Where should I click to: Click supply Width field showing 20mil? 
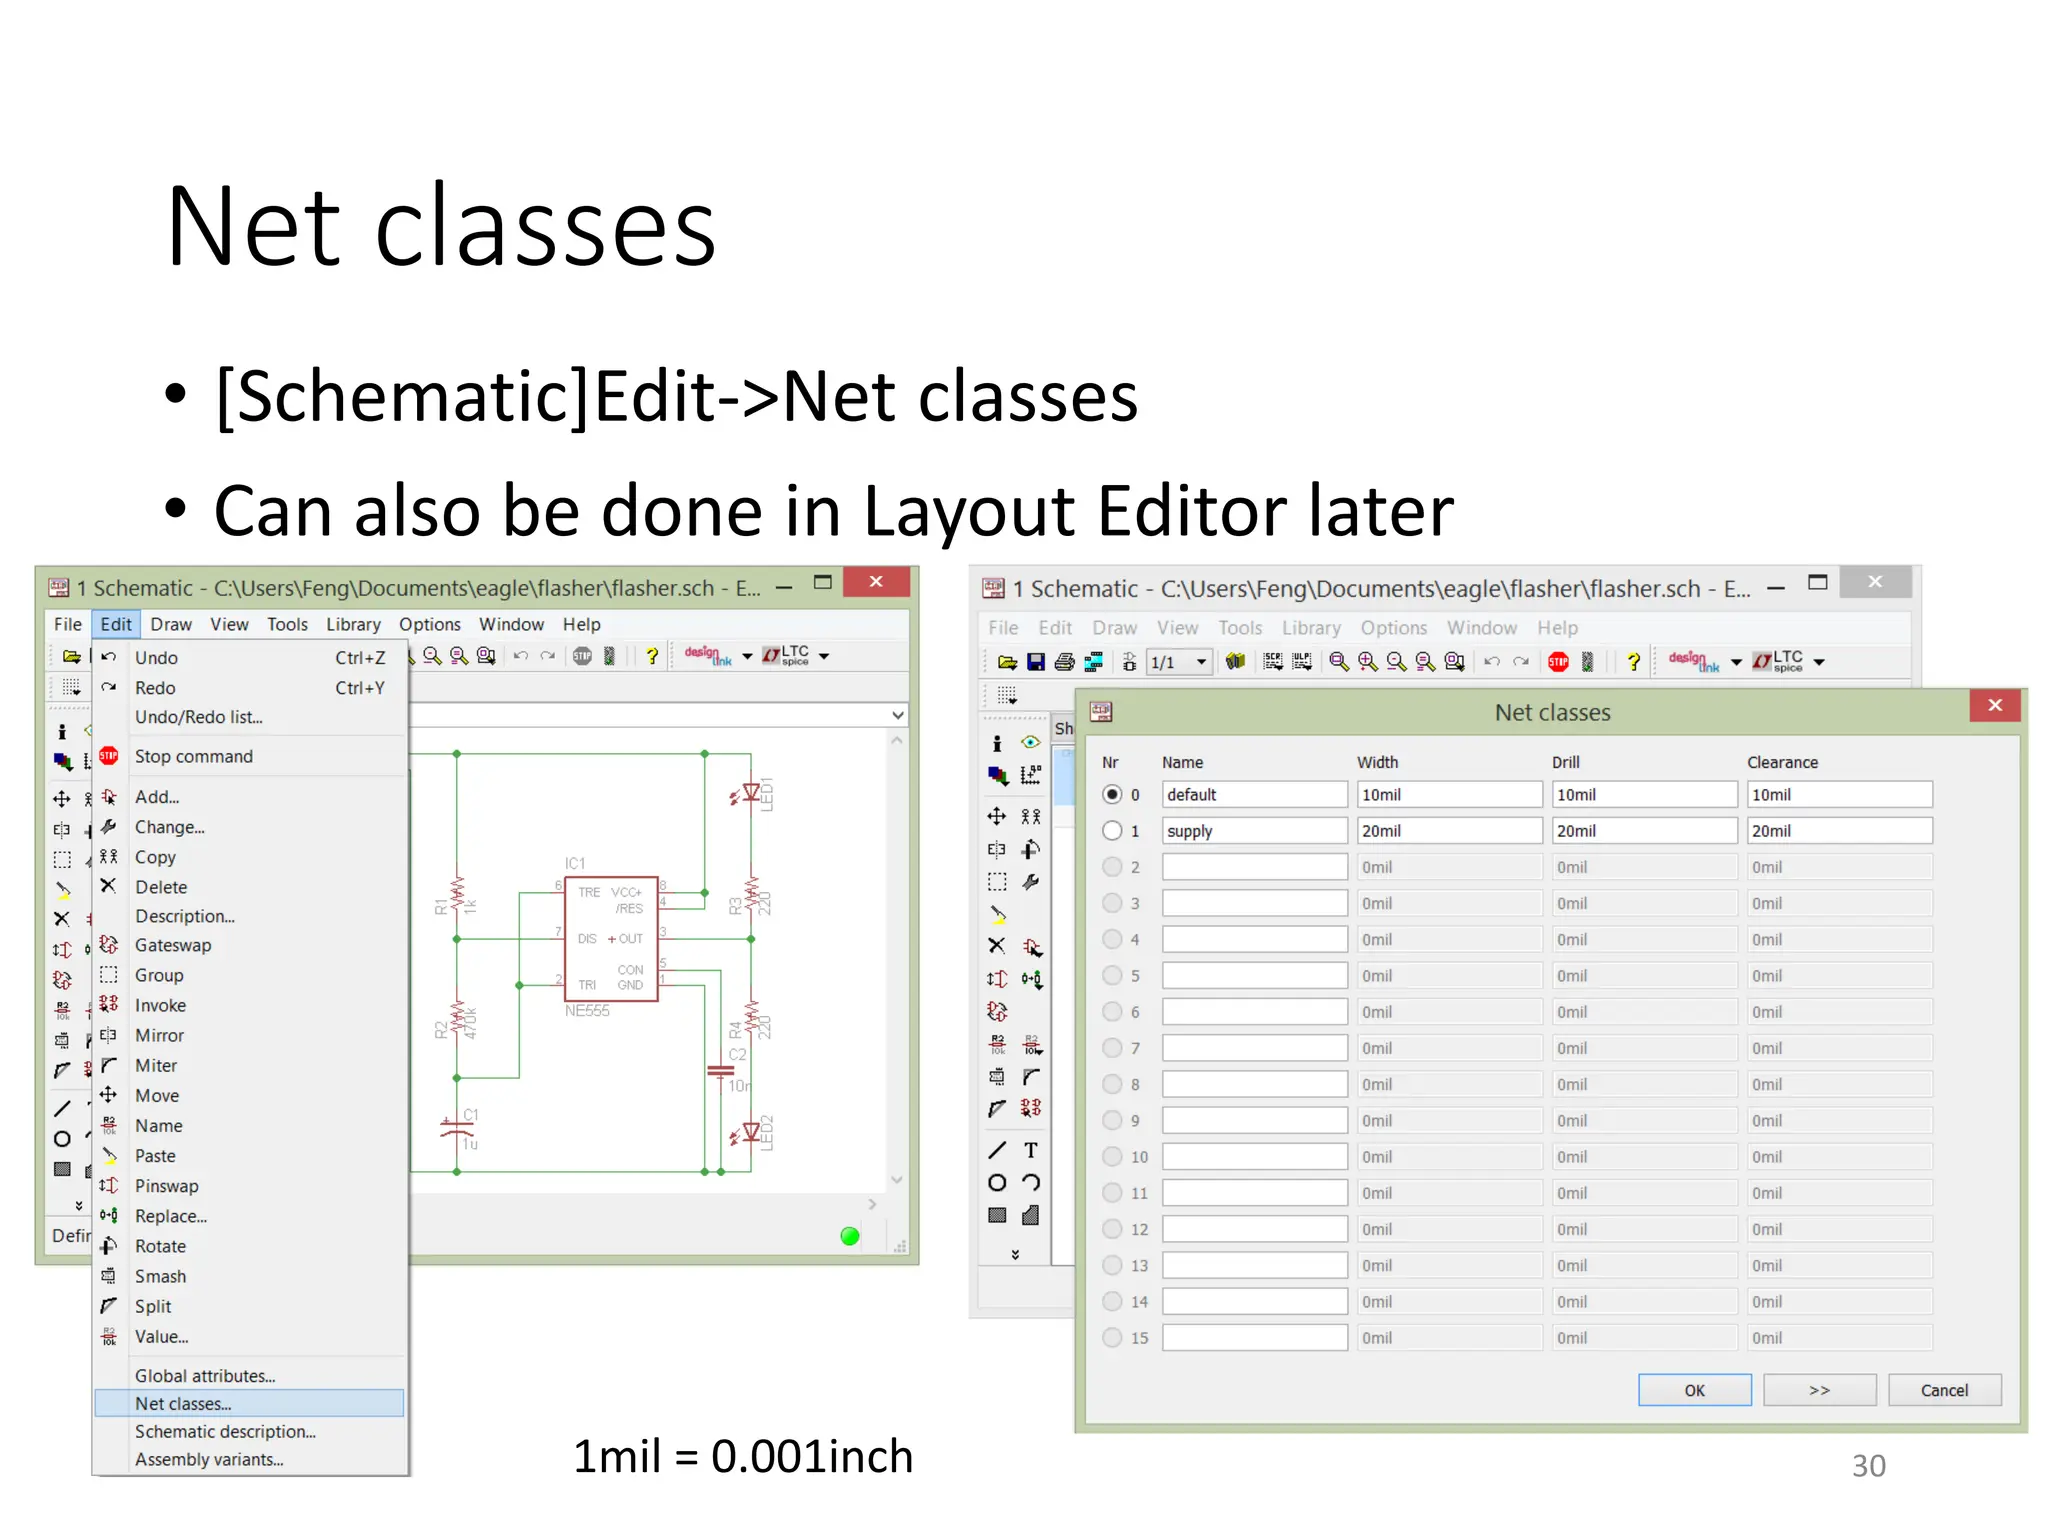coord(1449,830)
